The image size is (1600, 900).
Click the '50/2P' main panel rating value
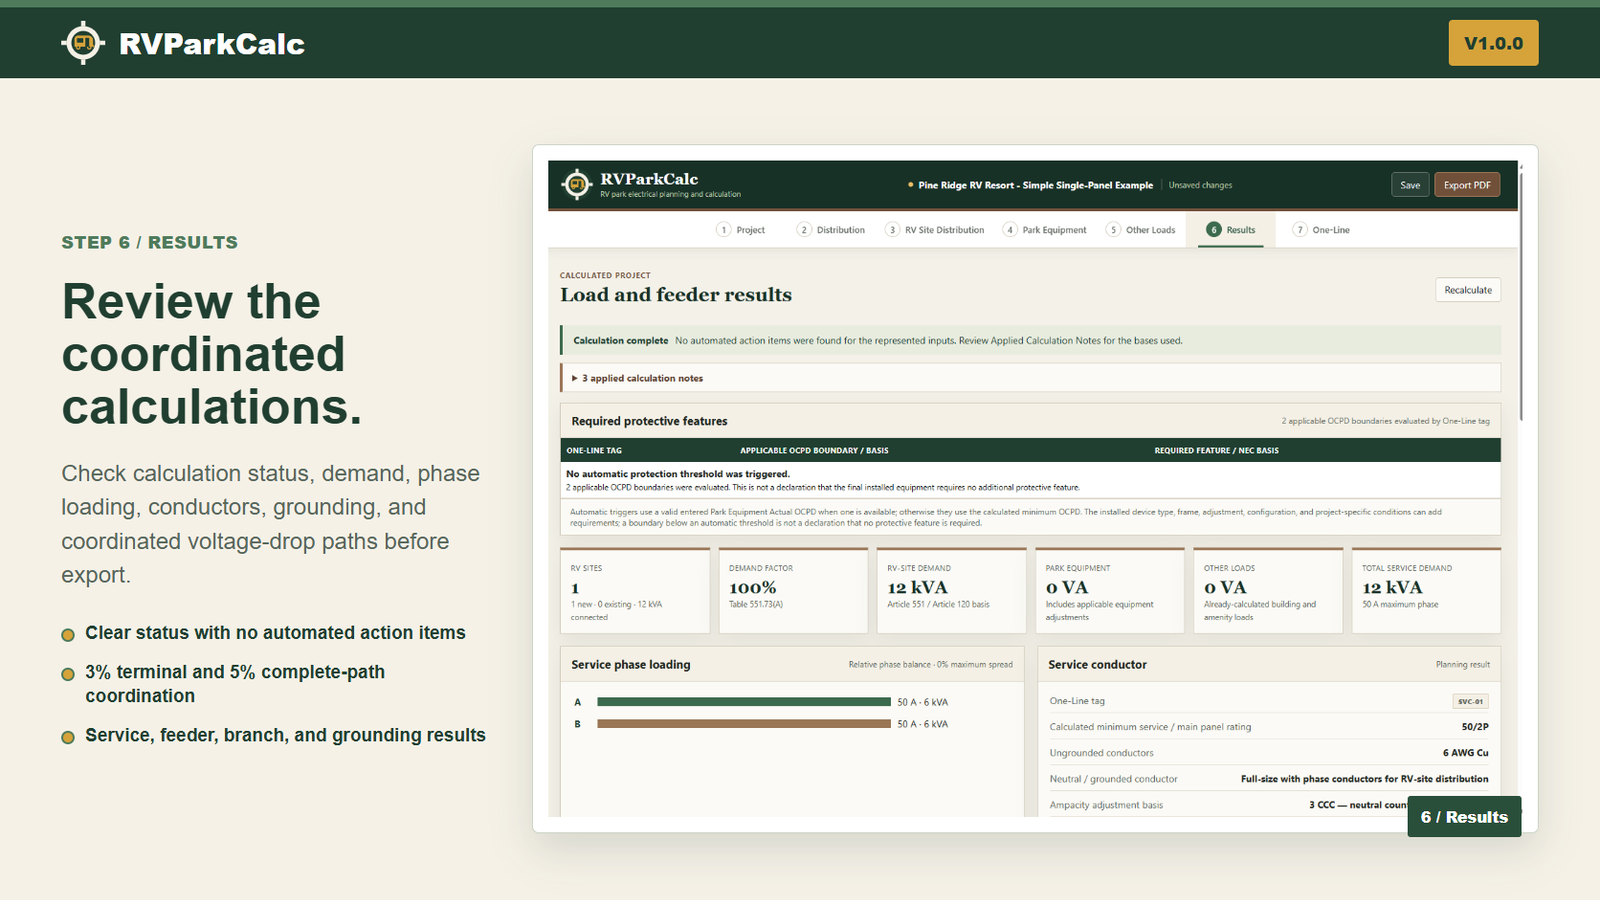(1475, 727)
